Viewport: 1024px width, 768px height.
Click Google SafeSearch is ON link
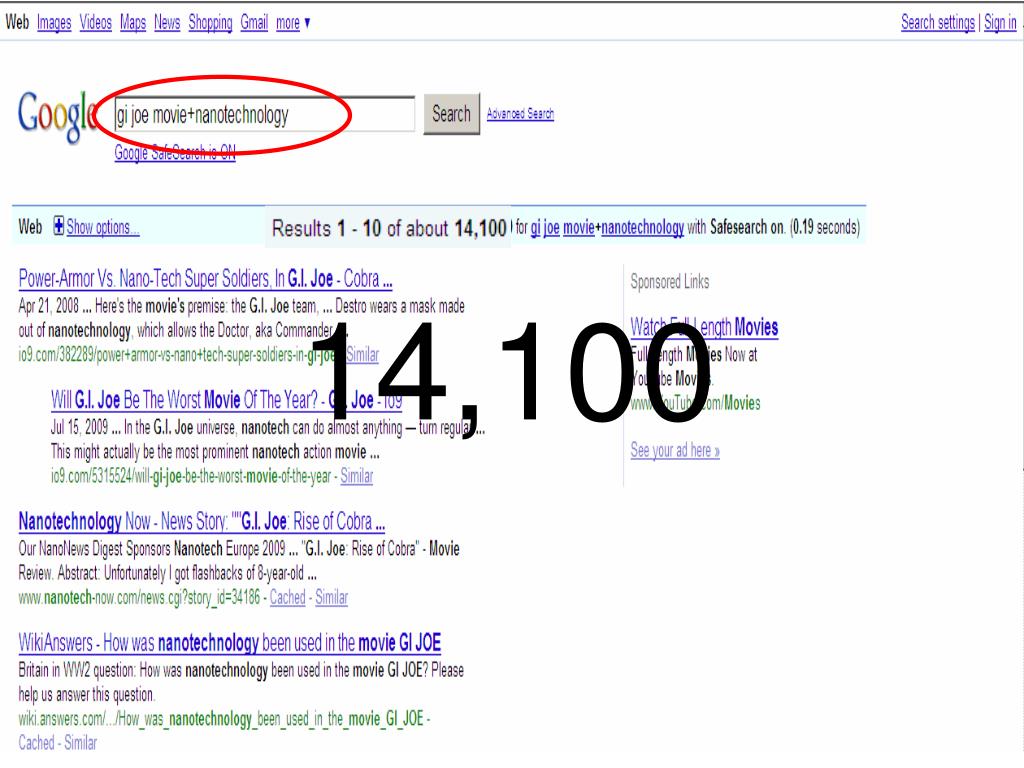[x=175, y=152]
